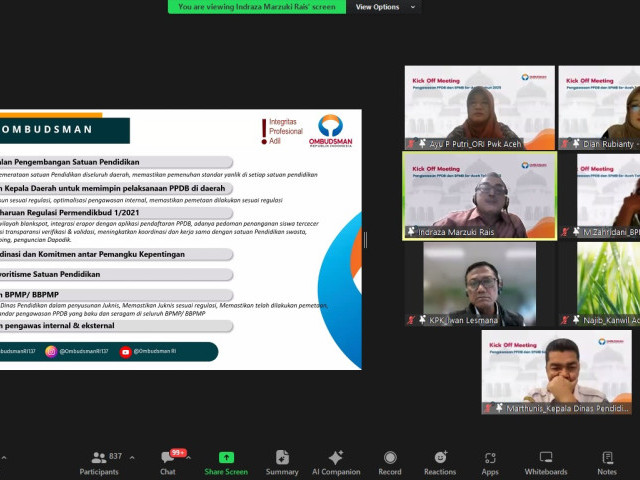This screenshot has height=480, width=640.
Task: Open the Apps panel
Action: (x=490, y=462)
